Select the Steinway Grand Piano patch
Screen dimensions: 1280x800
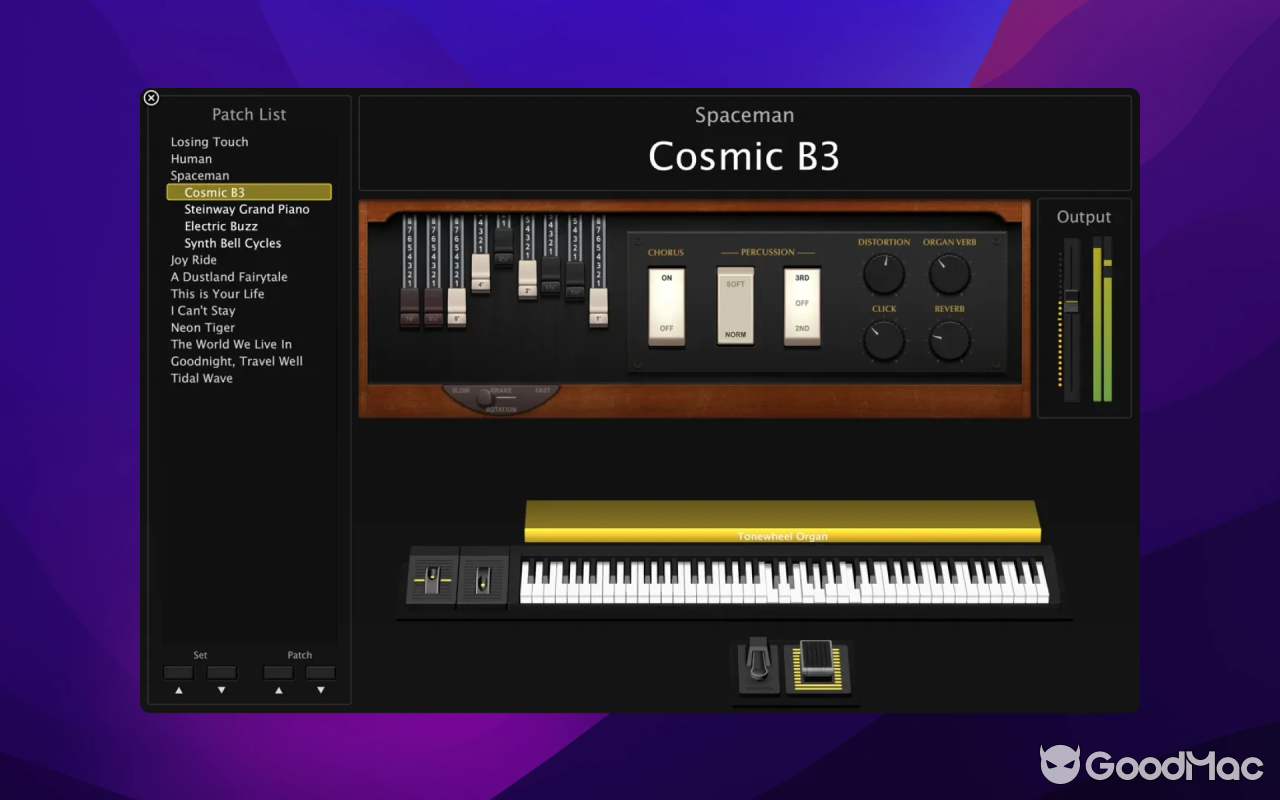(246, 209)
